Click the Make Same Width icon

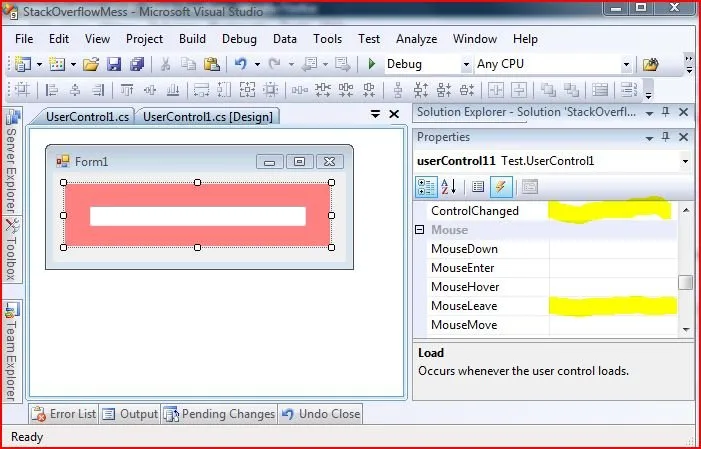click(201, 90)
